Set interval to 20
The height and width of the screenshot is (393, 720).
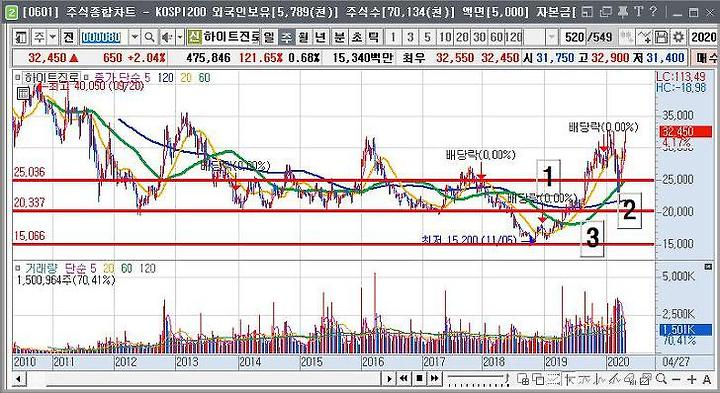point(462,37)
